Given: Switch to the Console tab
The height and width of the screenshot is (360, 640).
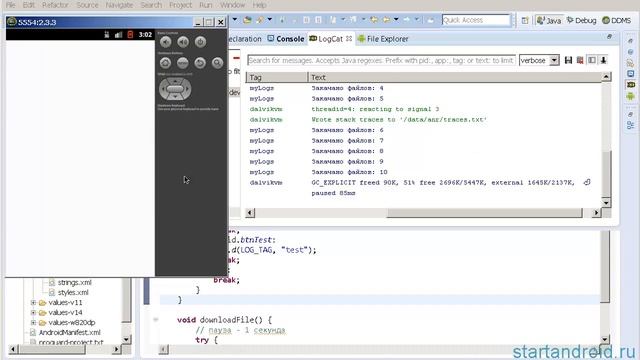Looking at the screenshot, I should (x=286, y=39).
